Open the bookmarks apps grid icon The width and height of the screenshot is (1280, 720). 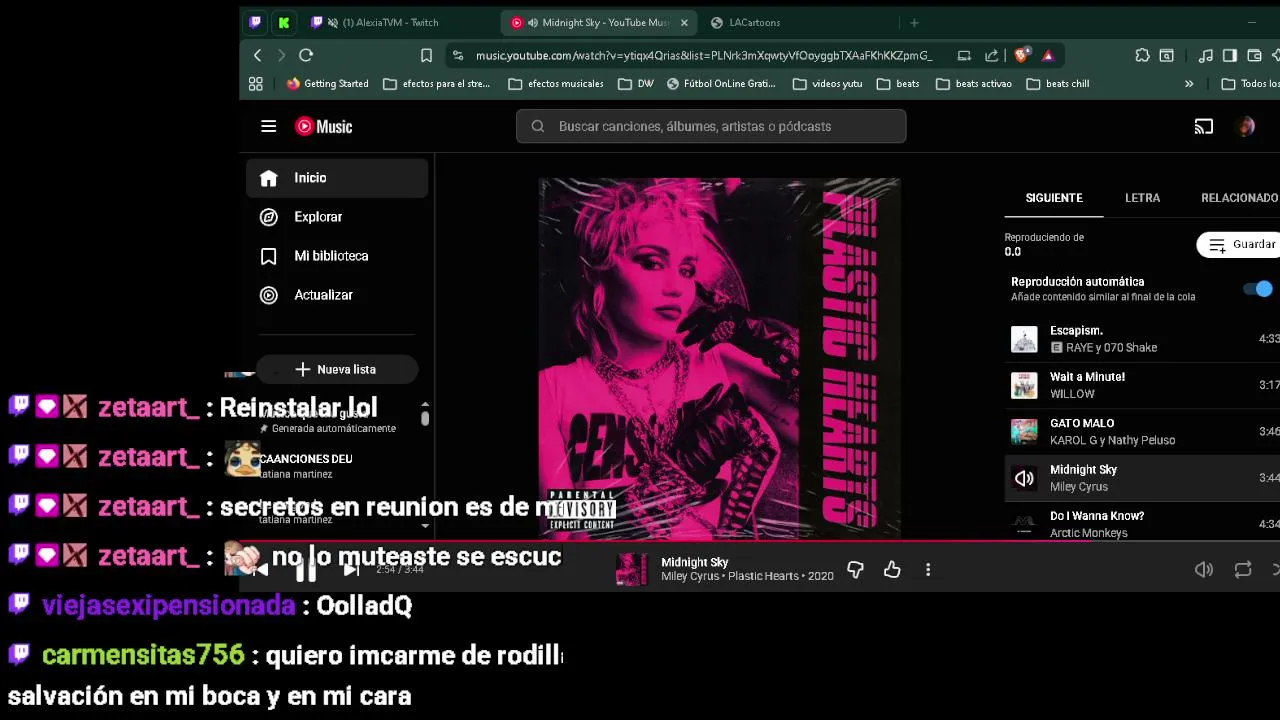click(256, 84)
